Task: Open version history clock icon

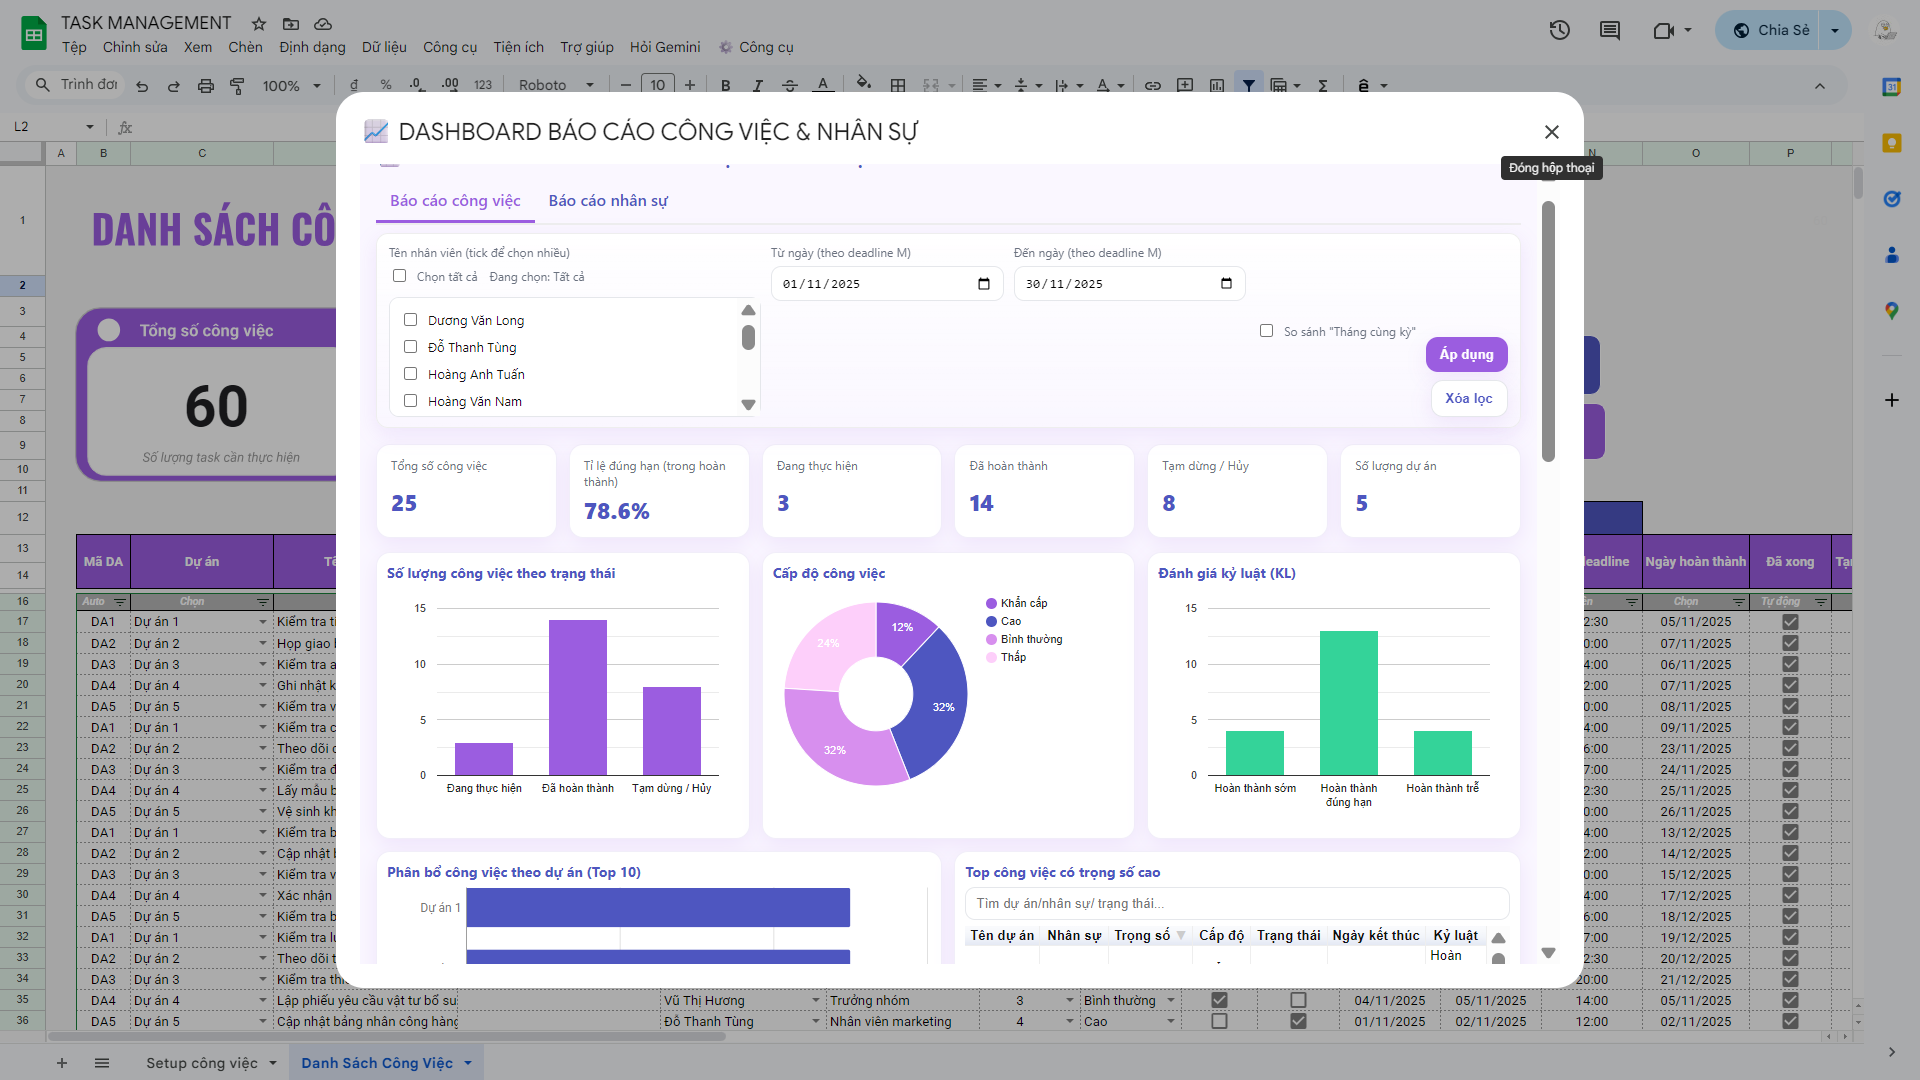Action: tap(1559, 30)
